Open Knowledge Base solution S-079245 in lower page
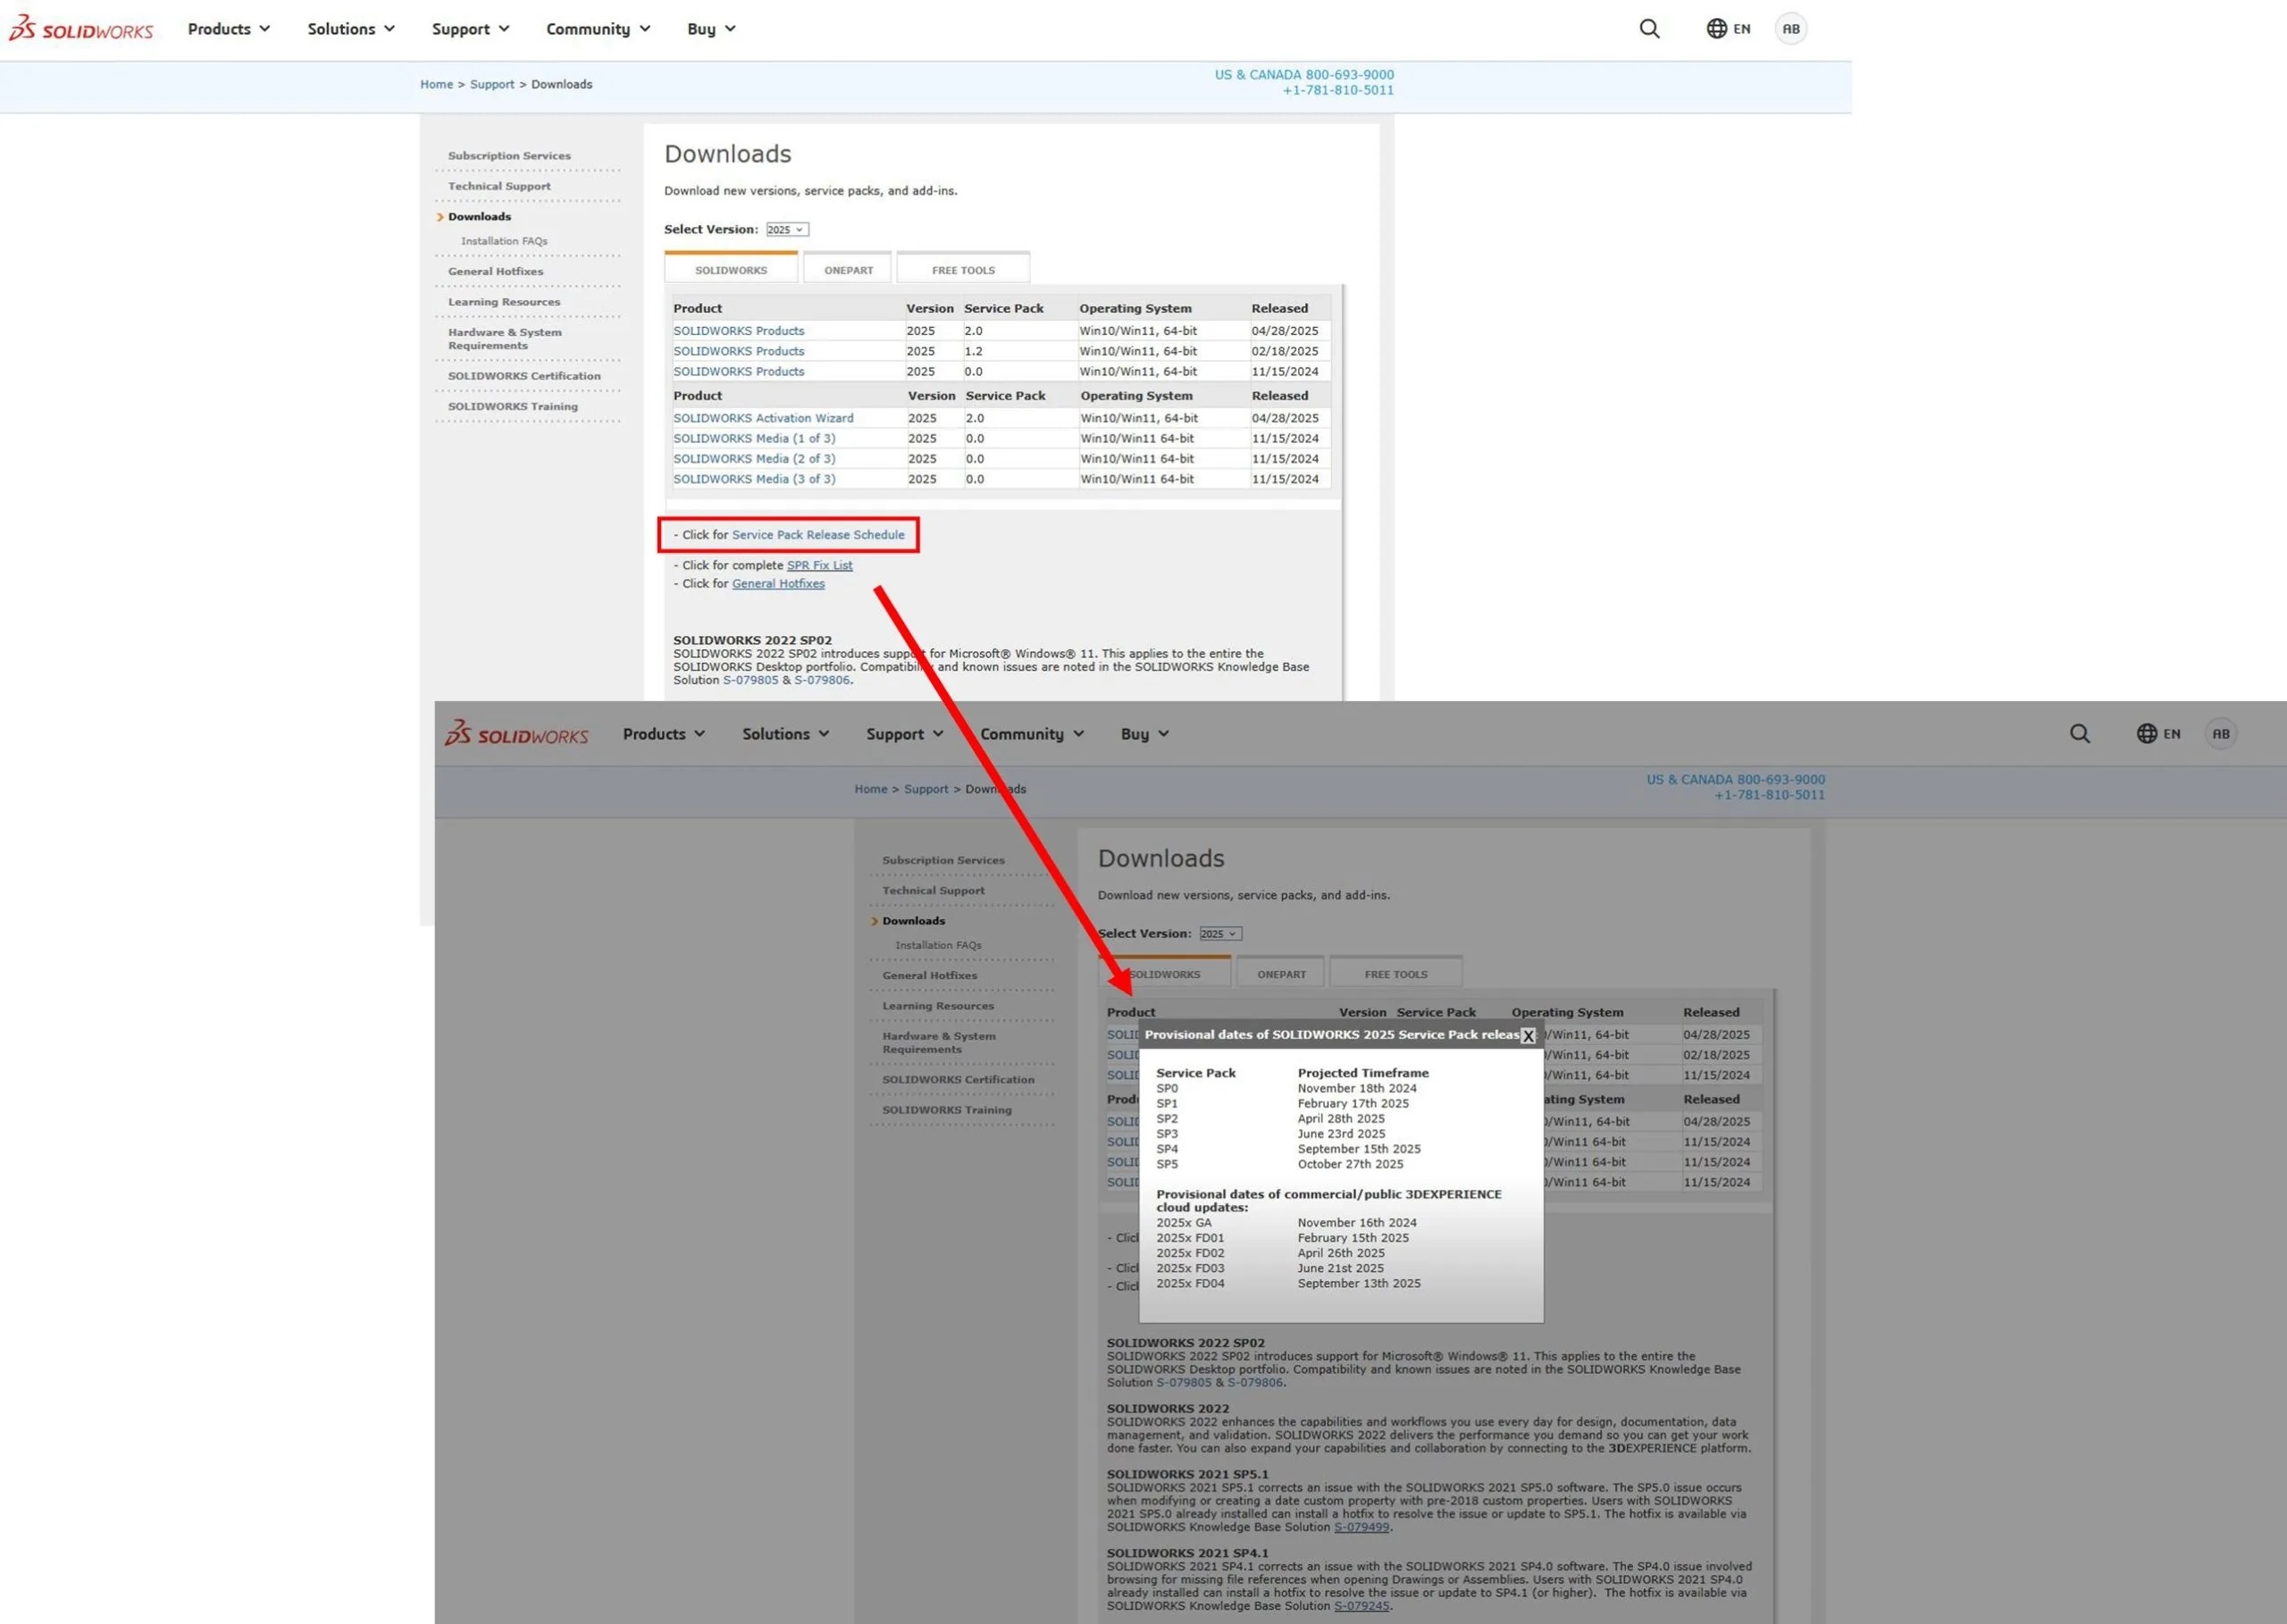2287x1624 pixels. (x=1361, y=1606)
